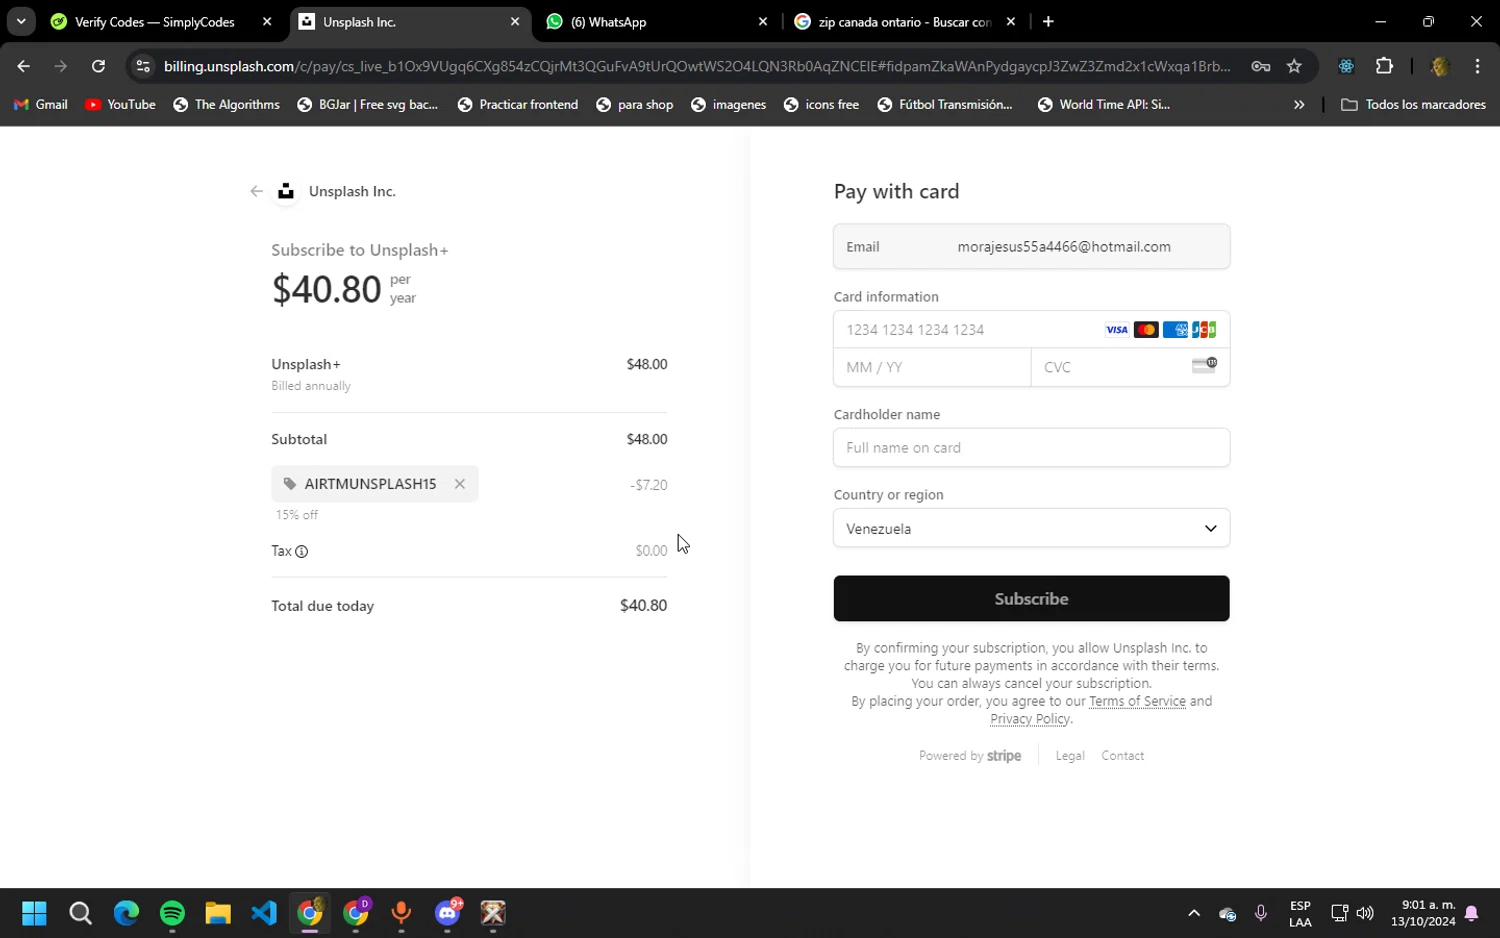Open Spotify from the taskbar

[172, 913]
